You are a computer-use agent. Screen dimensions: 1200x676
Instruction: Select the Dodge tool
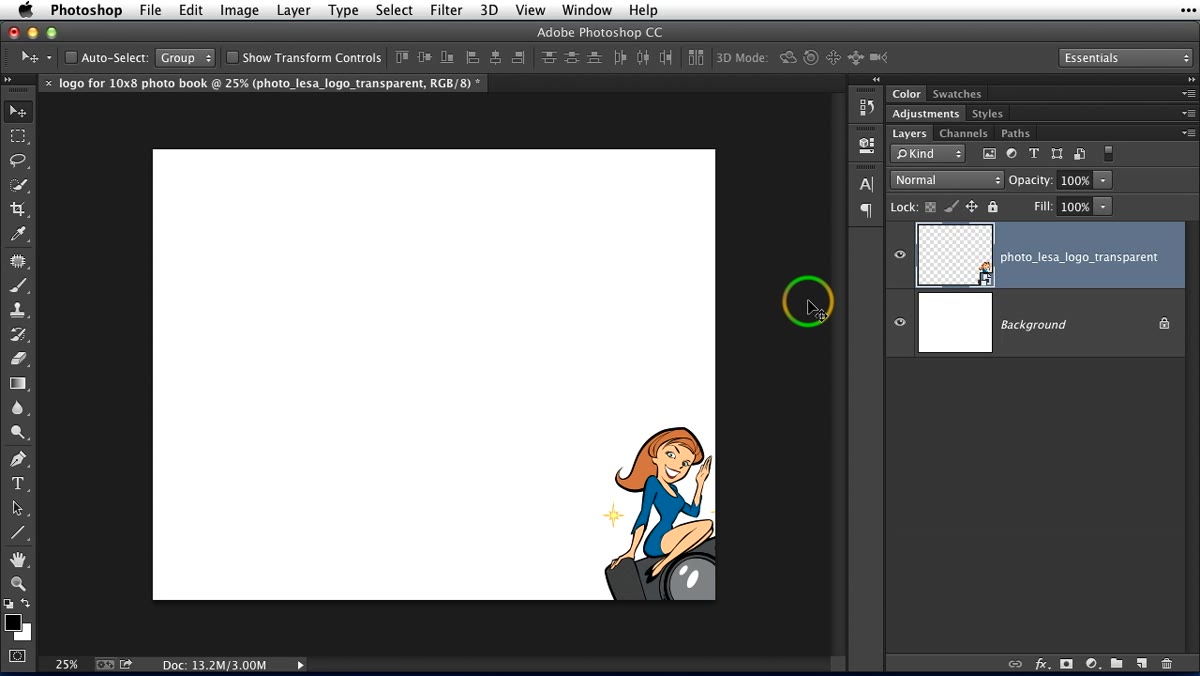pyautogui.click(x=18, y=433)
